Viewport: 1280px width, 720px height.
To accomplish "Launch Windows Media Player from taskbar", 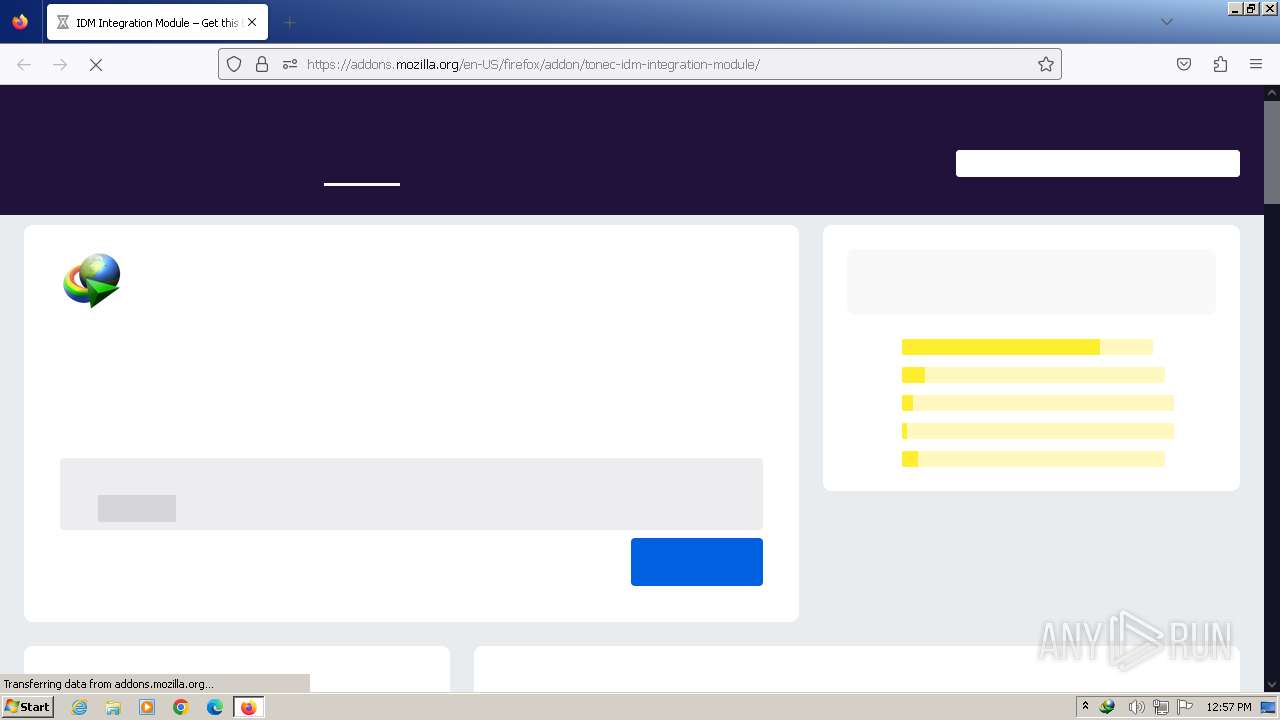I will pyautogui.click(x=147, y=707).
